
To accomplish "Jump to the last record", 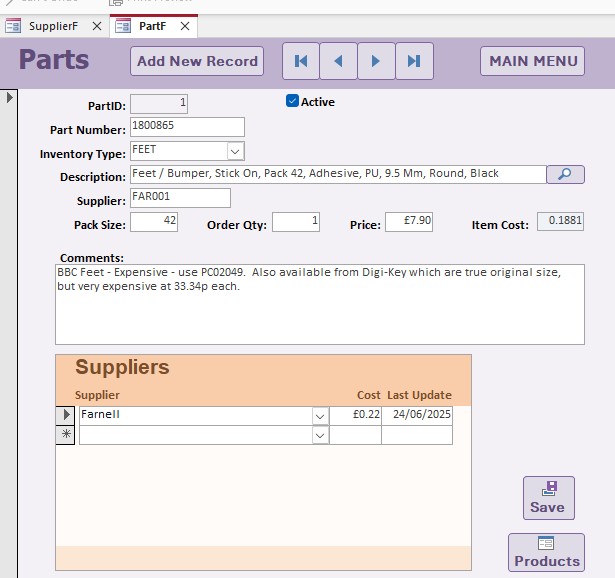I will 414,61.
